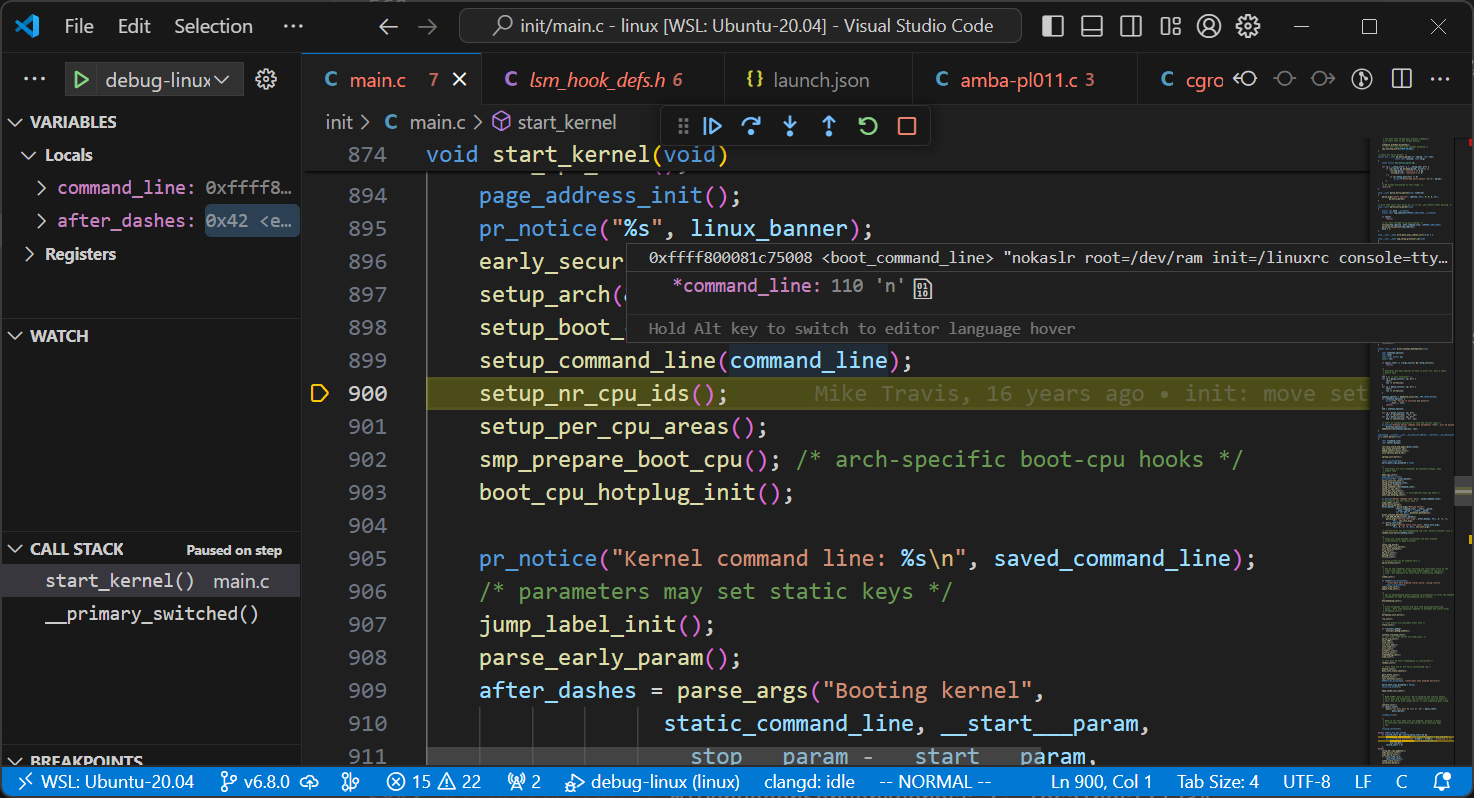Go to previous change in the editor
The height and width of the screenshot is (798, 1474).
[1245, 79]
